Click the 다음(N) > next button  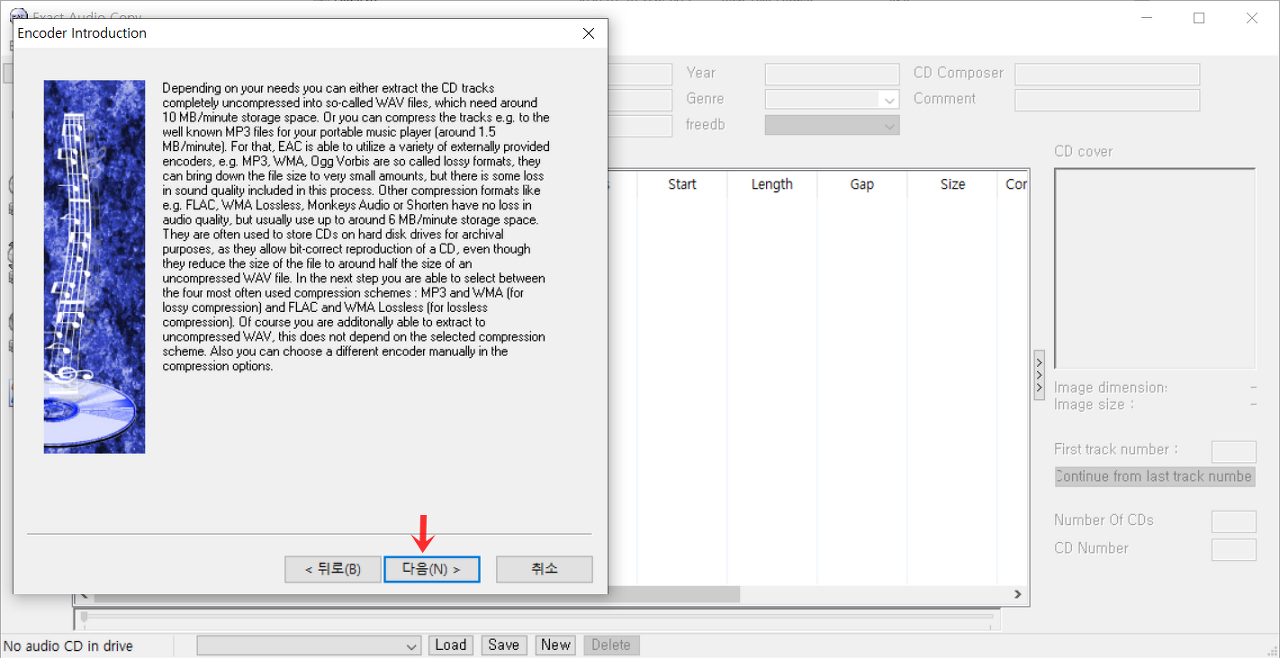432,569
